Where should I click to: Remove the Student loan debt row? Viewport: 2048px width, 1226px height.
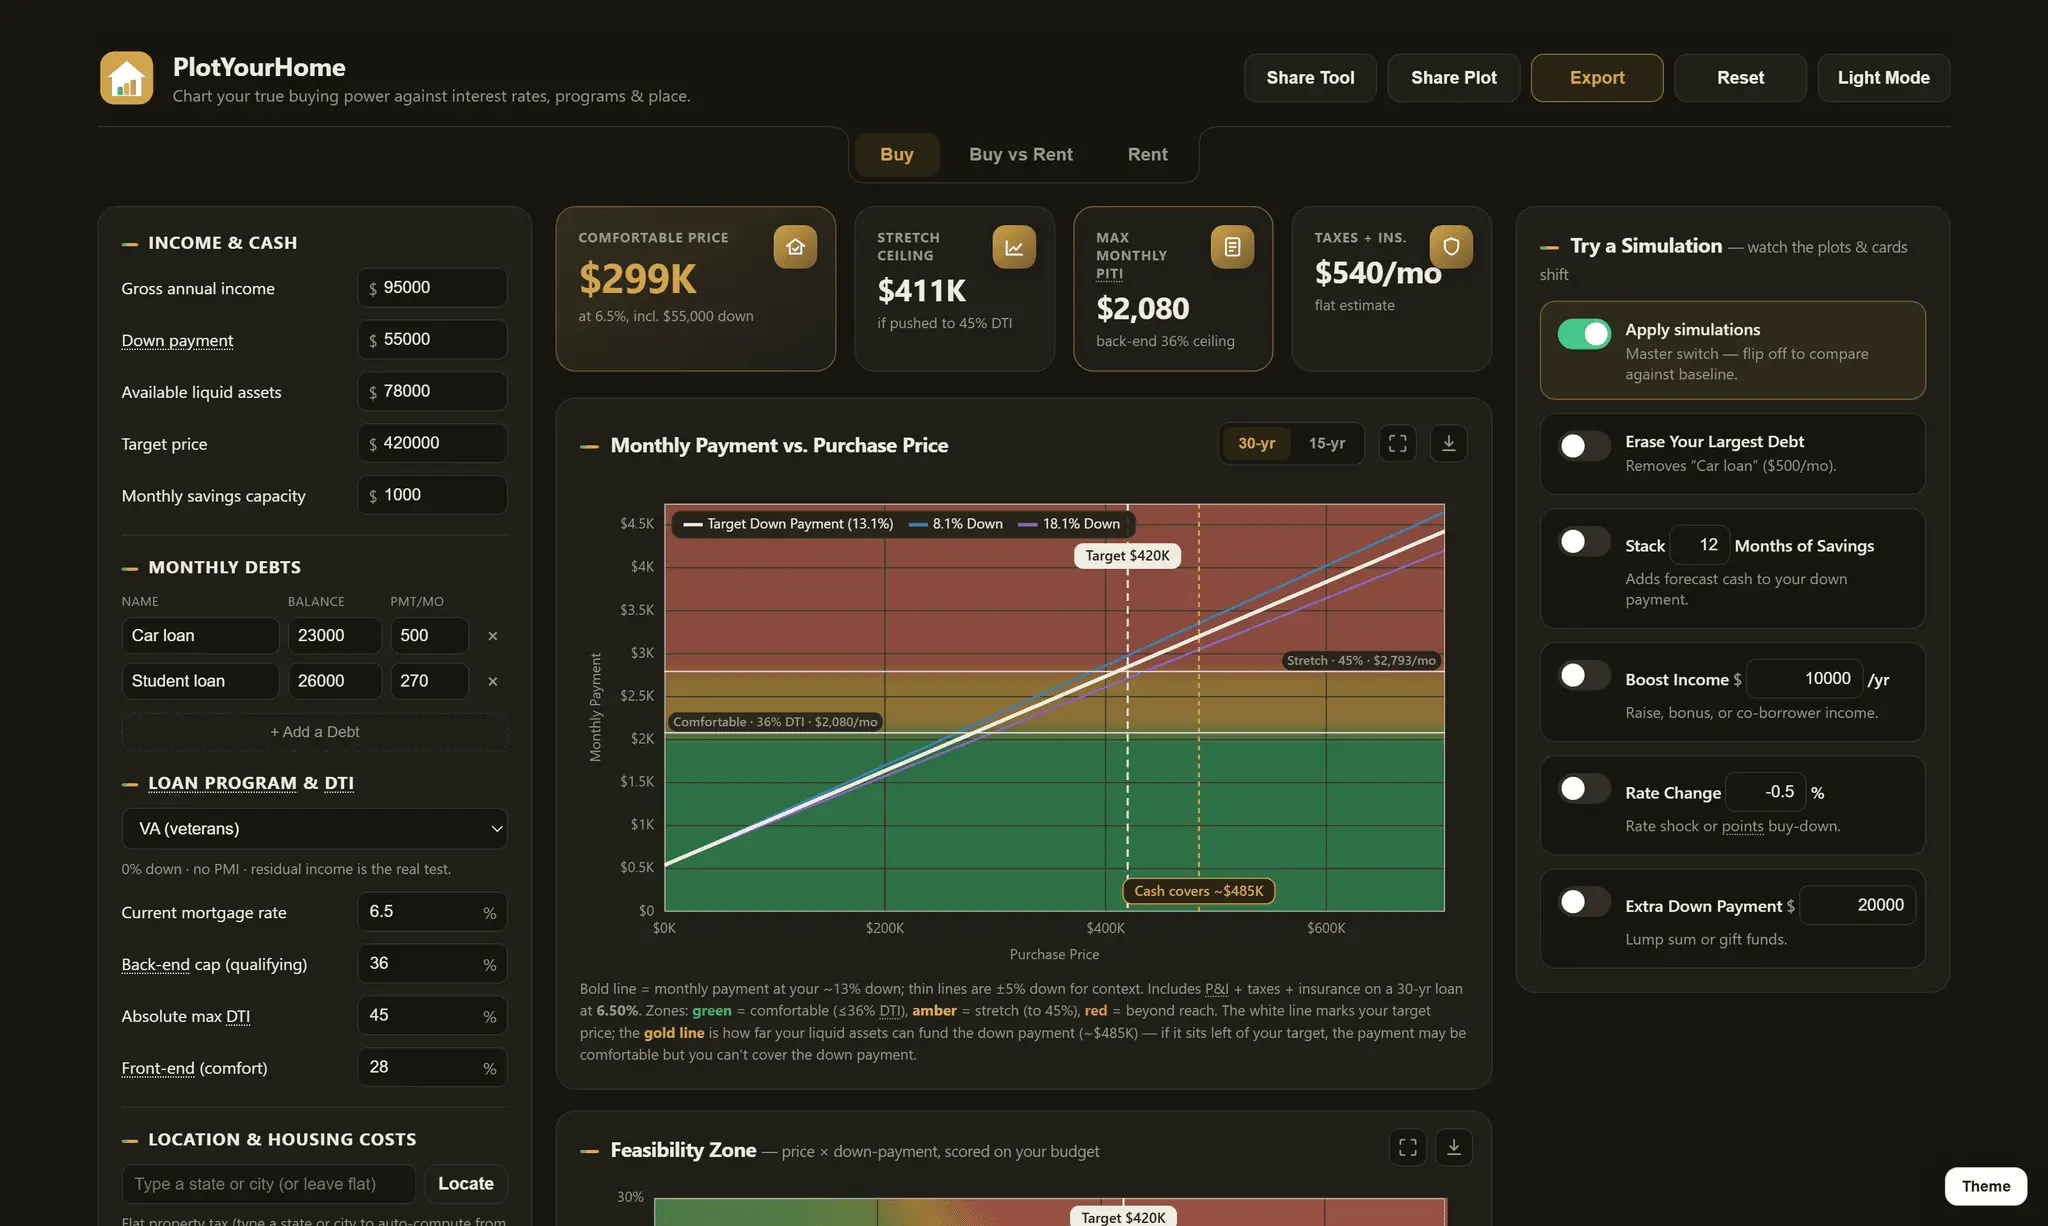click(x=492, y=681)
